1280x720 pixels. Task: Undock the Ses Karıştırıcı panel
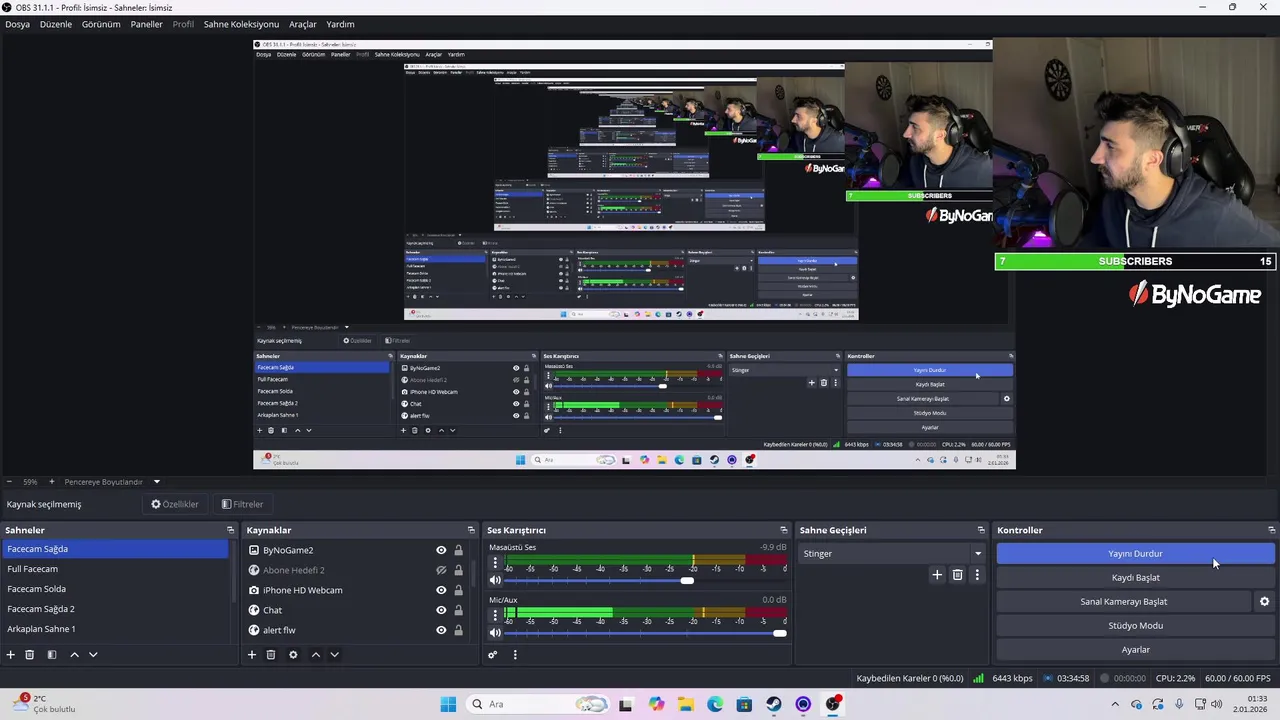pos(784,530)
